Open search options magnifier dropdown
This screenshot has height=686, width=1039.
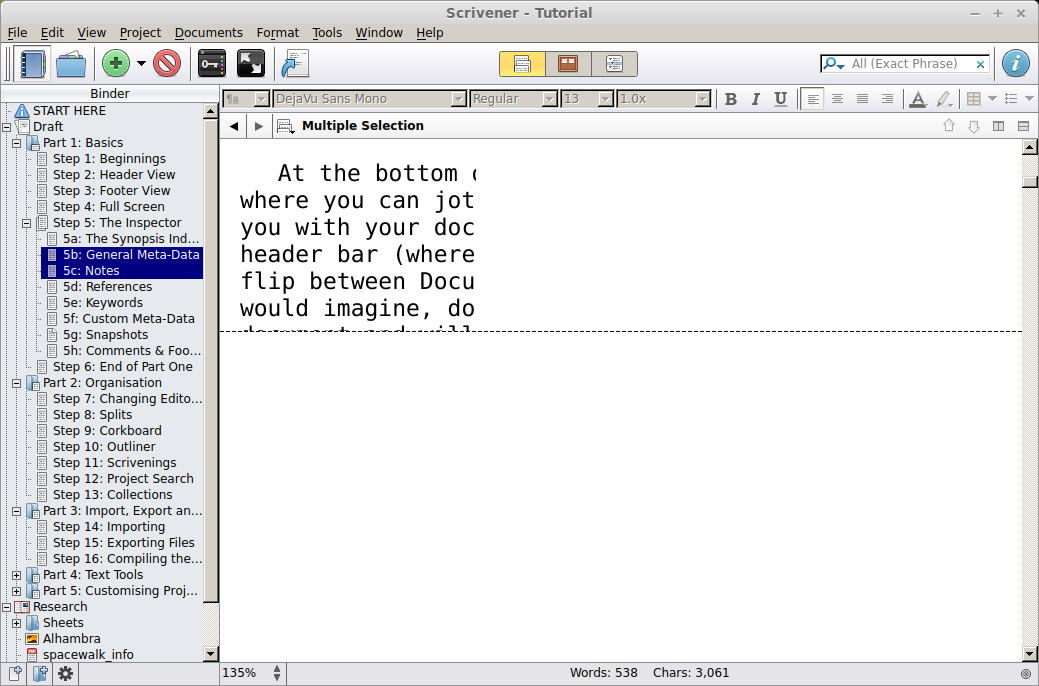(833, 64)
